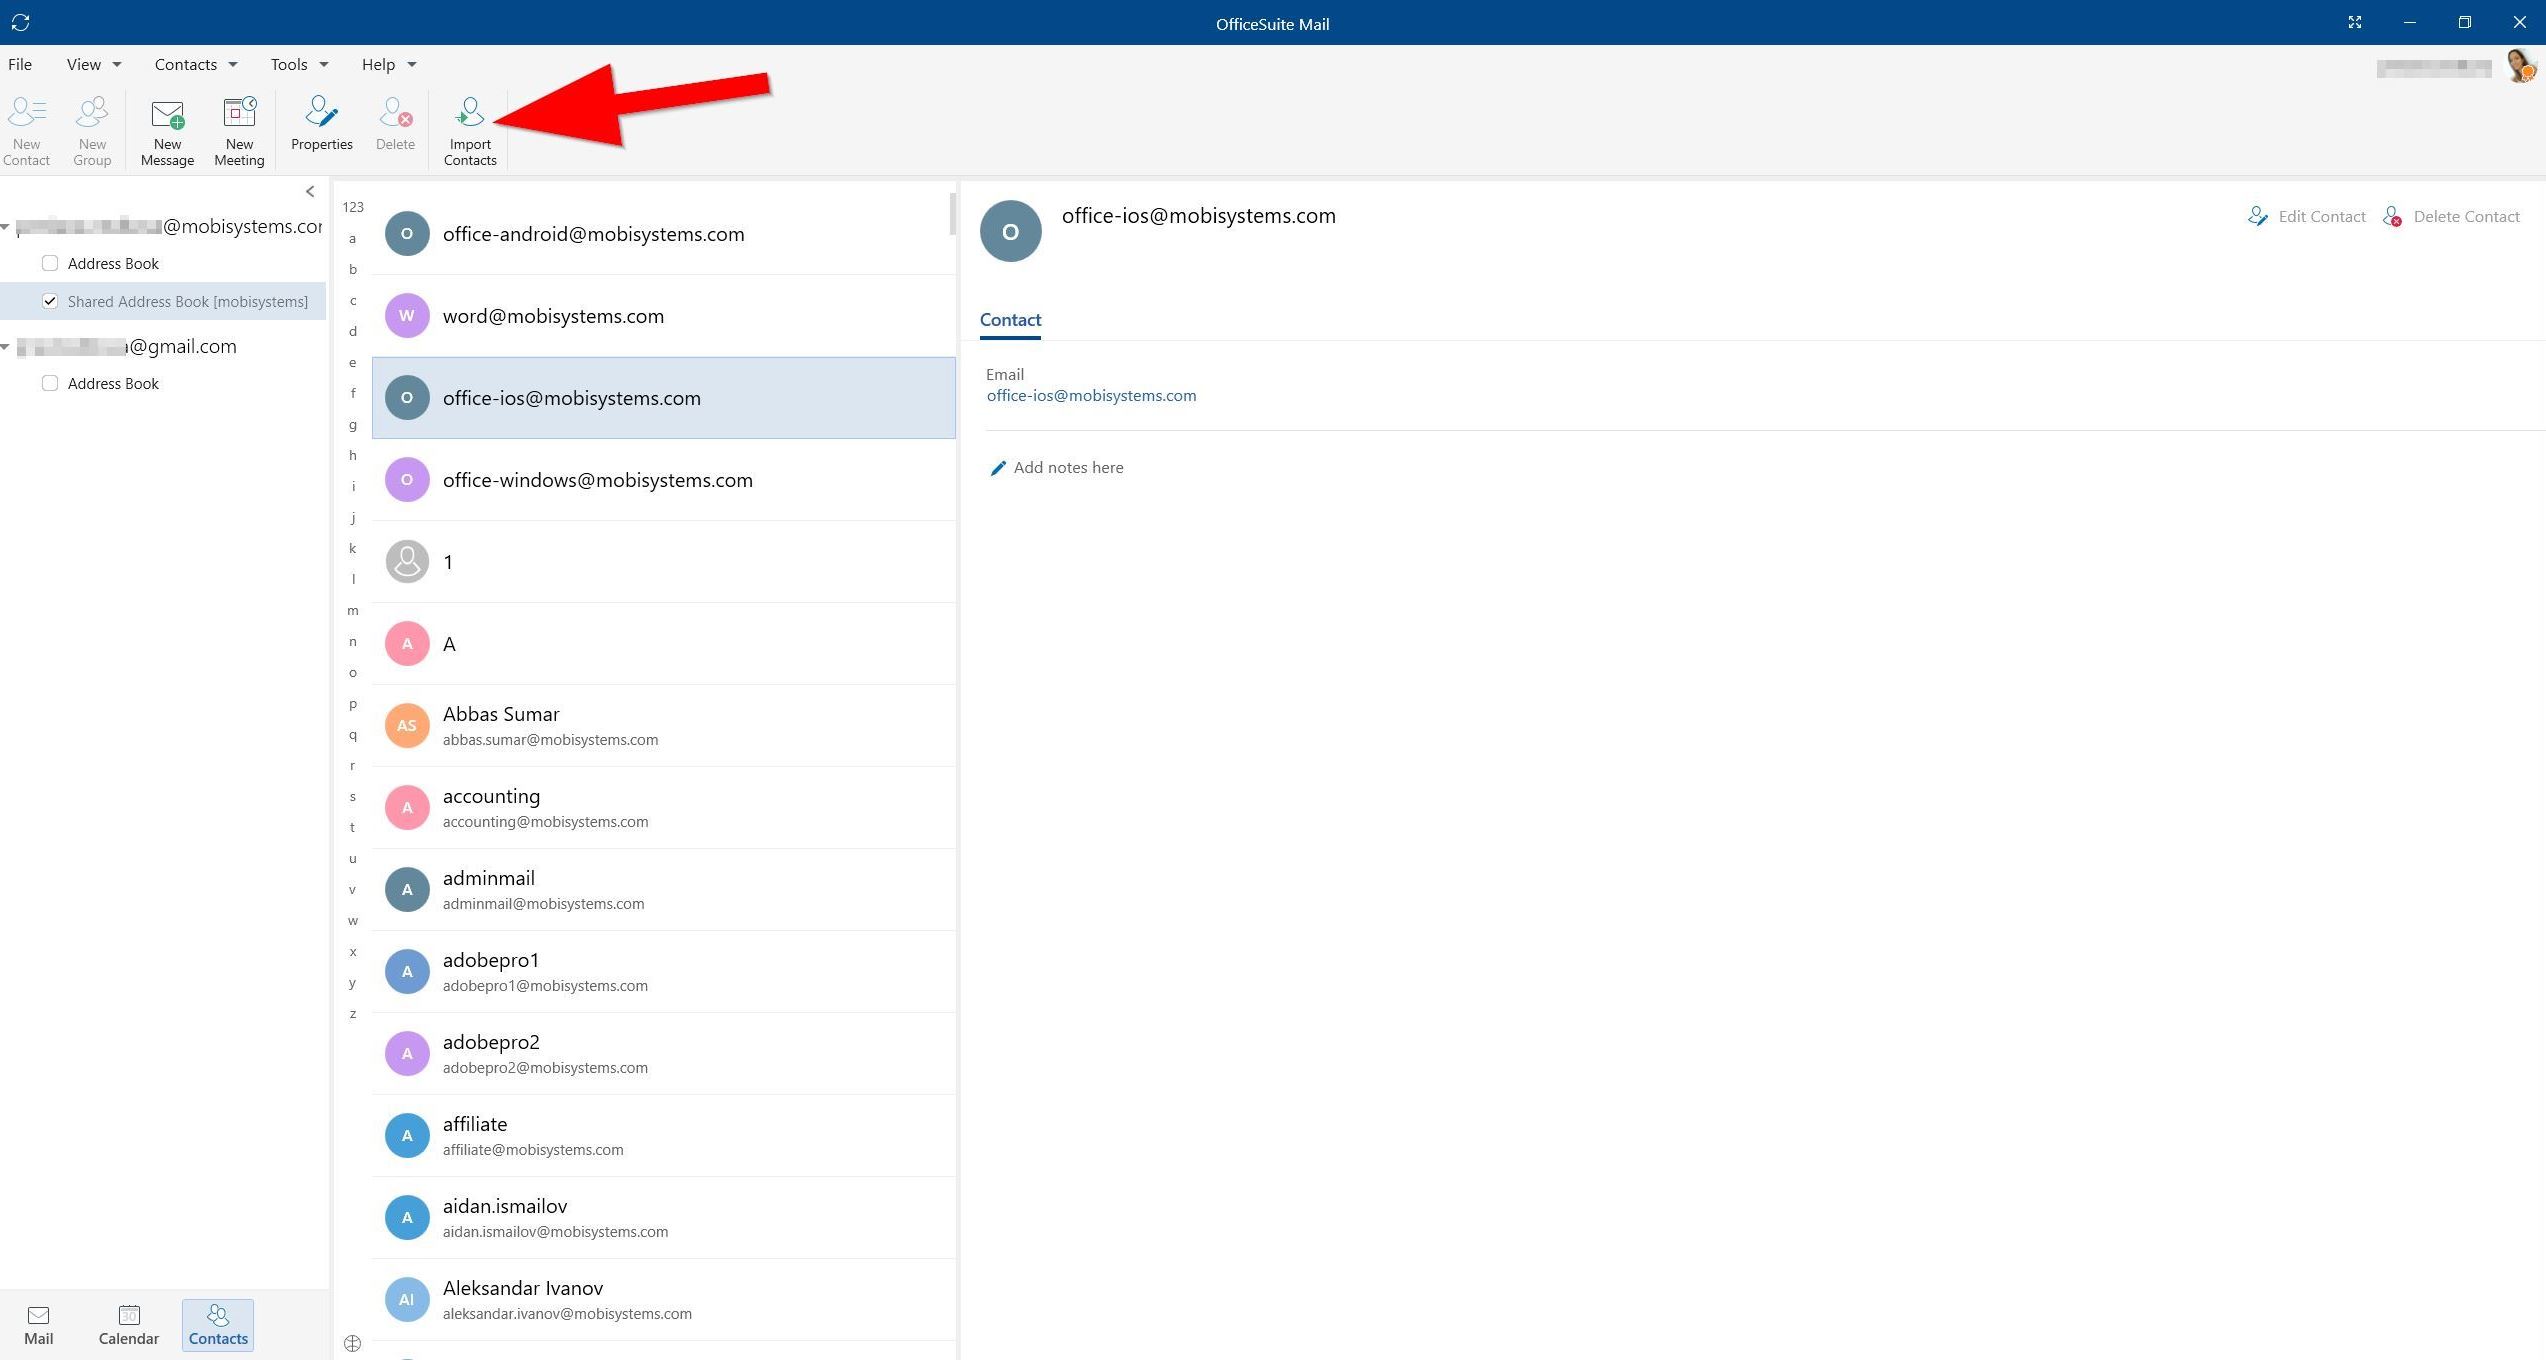Click the globe icon below alphabet index
This screenshot has height=1360, width=2546.
(x=352, y=1343)
